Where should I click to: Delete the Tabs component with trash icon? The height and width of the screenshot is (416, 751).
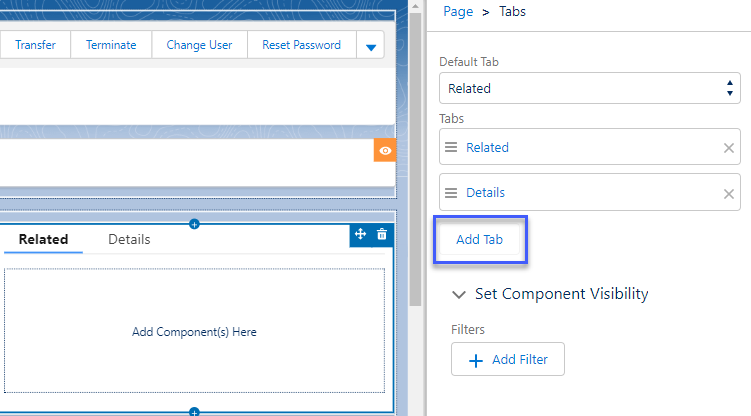coord(382,234)
